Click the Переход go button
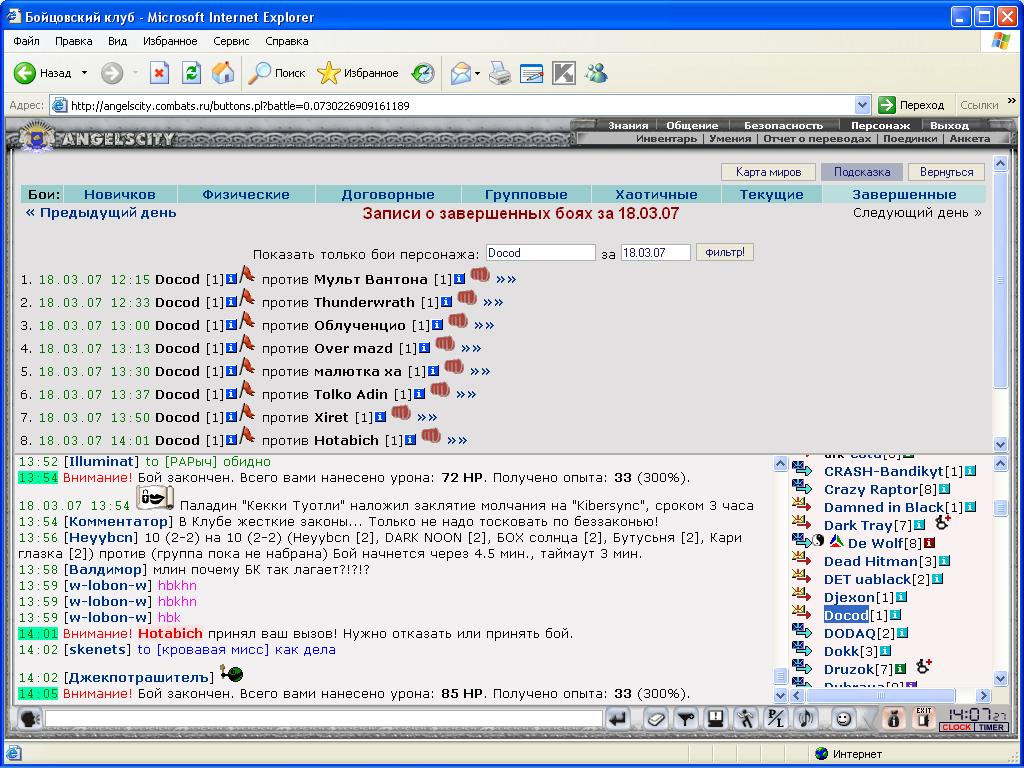 coord(912,105)
